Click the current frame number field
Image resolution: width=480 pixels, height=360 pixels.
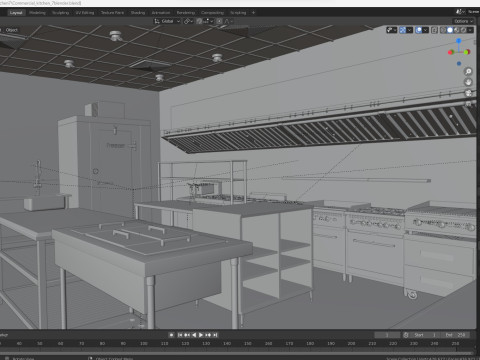point(387,335)
